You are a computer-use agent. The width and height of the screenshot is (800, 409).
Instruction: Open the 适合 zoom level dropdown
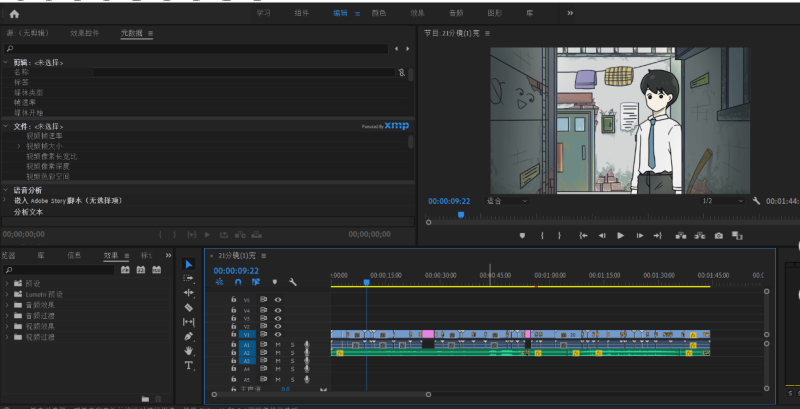pyautogui.click(x=506, y=201)
